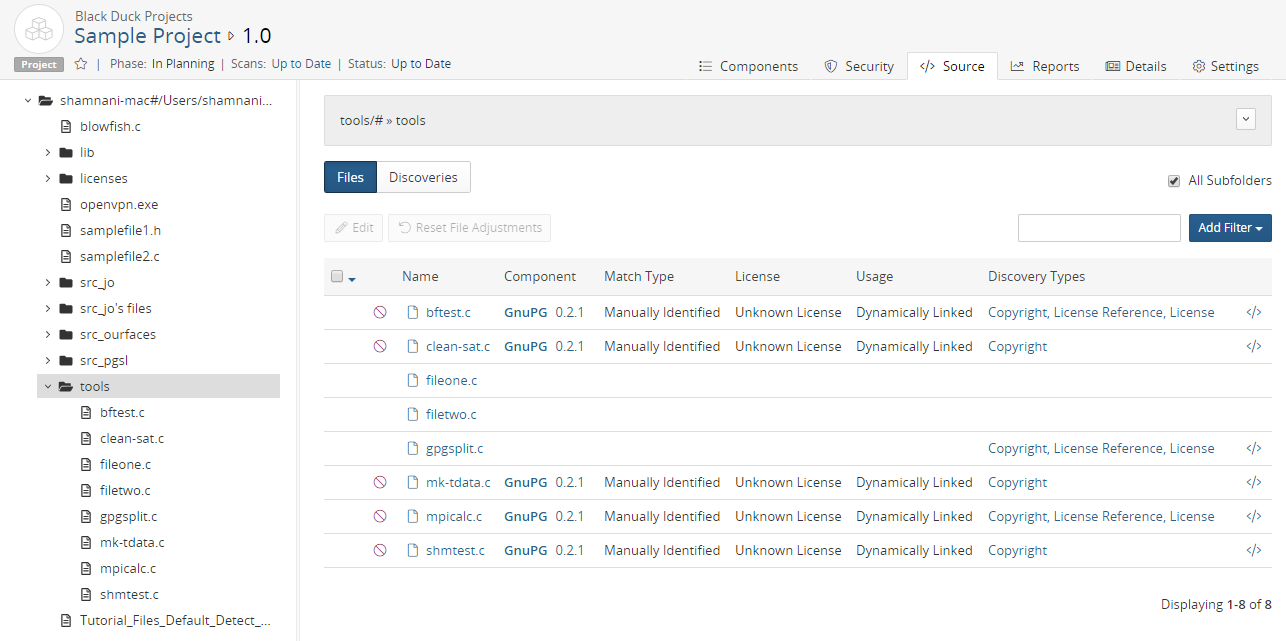Open the bulk selection dropdown arrow in header
This screenshot has height=641, width=1286.
pos(352,278)
